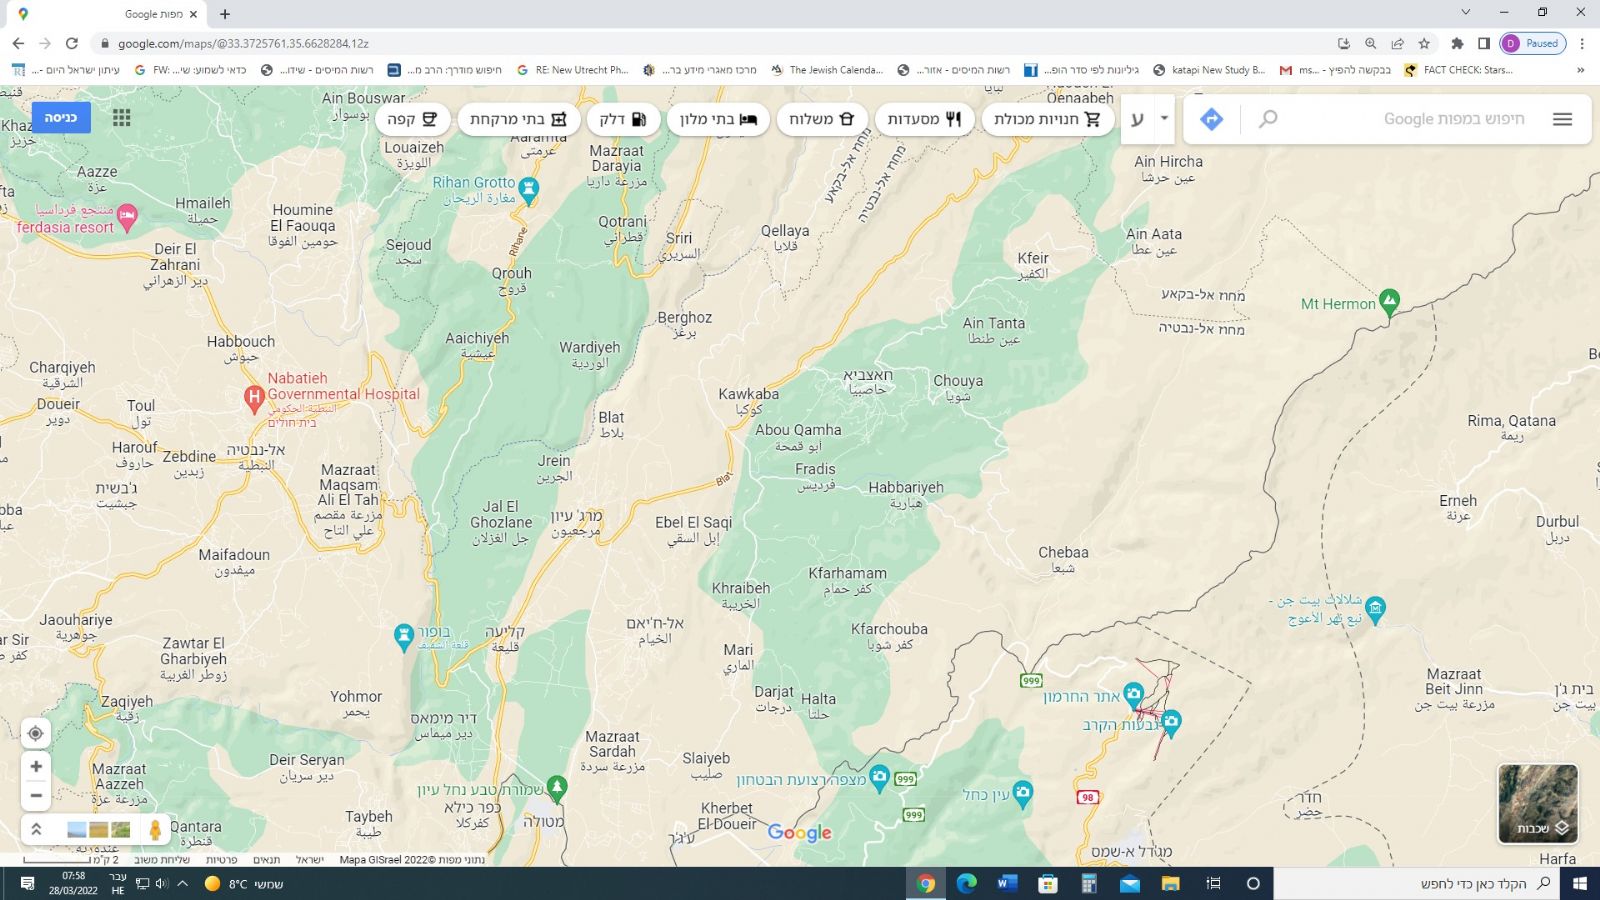This screenshot has height=900, width=1600.
Task: Open Chrome's three-dot menu
Action: (x=1582, y=43)
